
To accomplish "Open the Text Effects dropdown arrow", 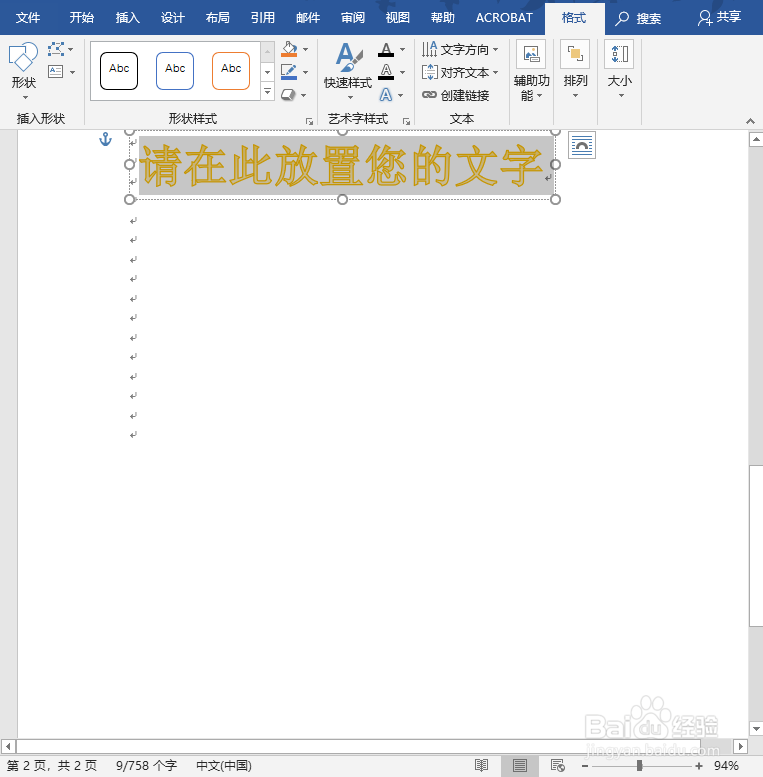I will [400, 95].
